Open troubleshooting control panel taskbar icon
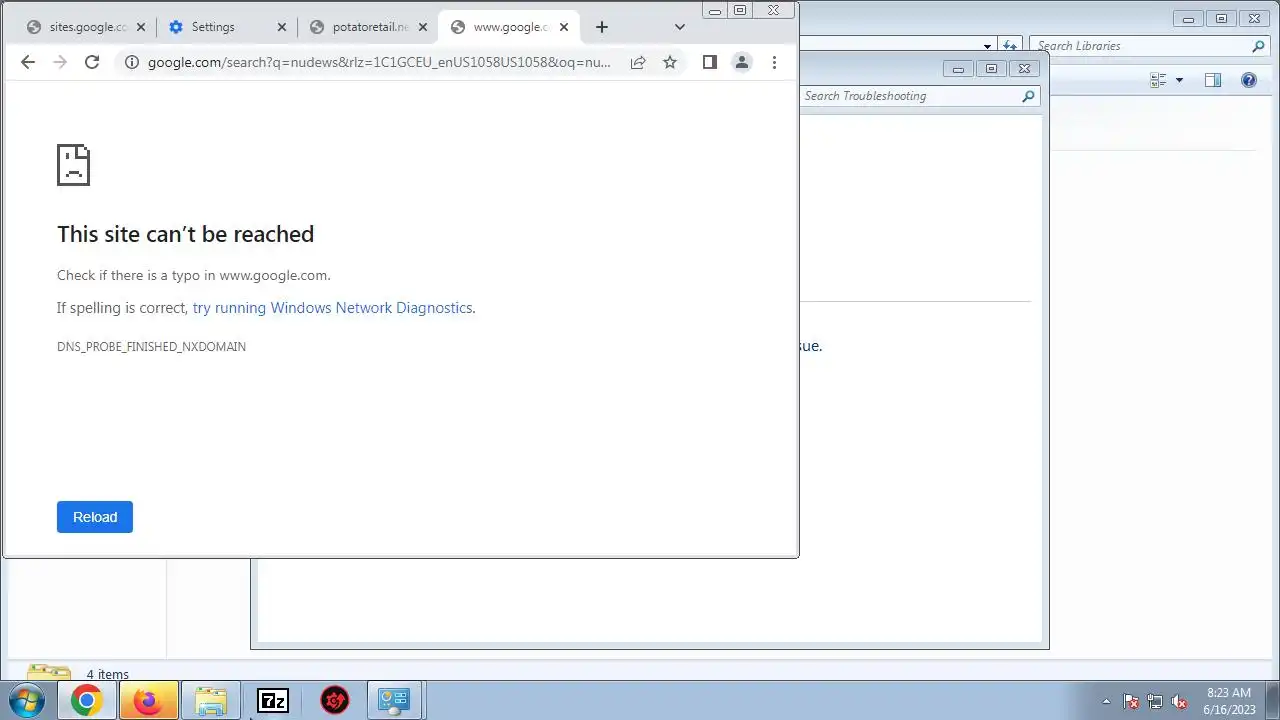 coord(395,701)
